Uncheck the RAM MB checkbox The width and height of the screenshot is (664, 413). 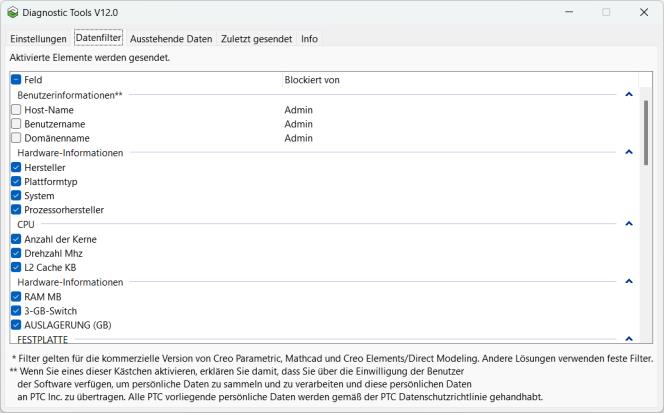pos(16,297)
